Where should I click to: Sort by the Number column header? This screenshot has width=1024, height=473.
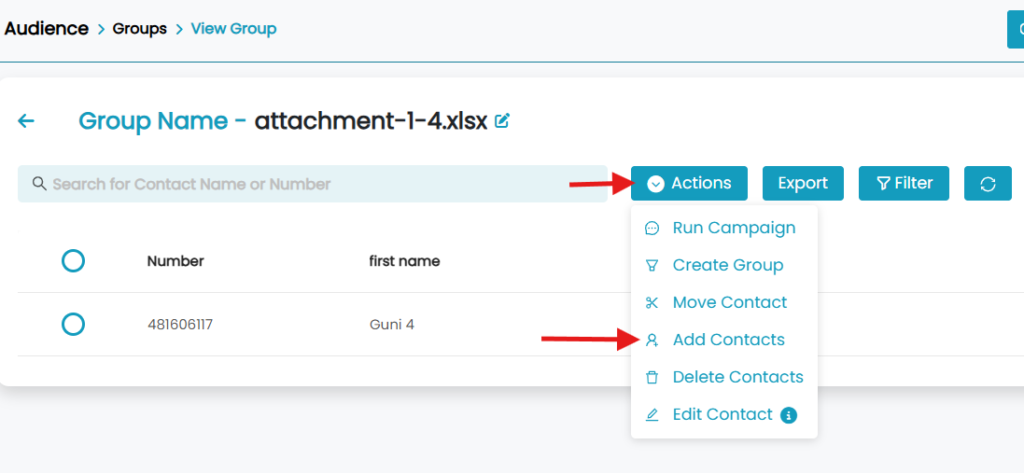pos(175,261)
